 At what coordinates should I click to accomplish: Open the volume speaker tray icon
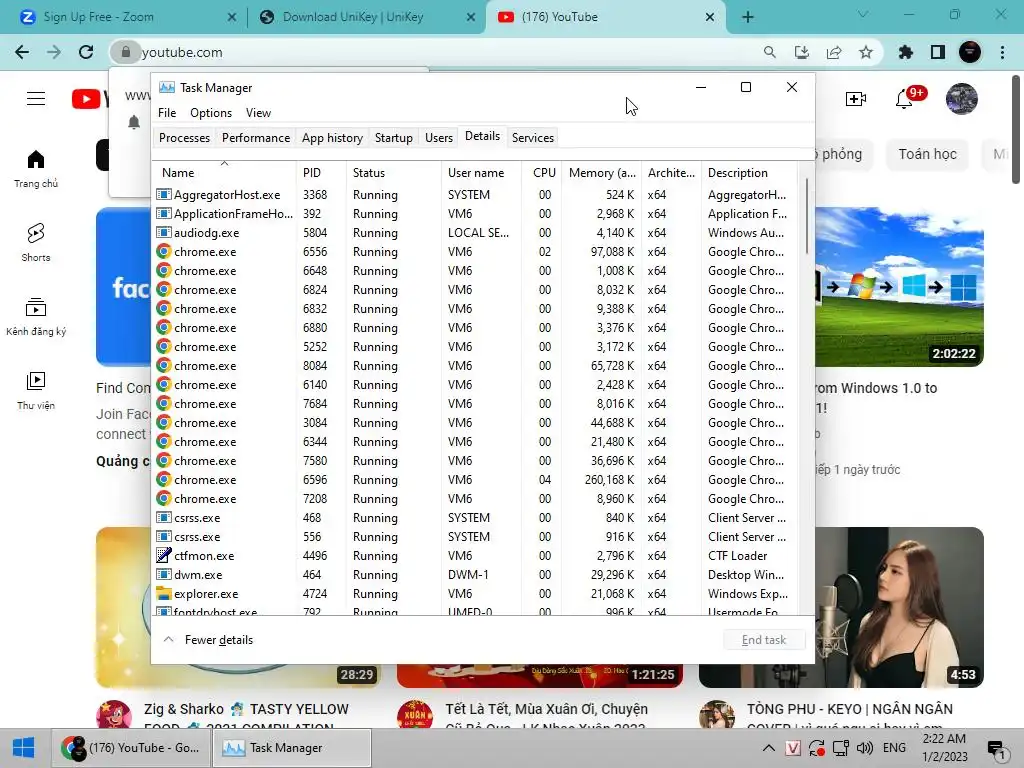tap(865, 748)
